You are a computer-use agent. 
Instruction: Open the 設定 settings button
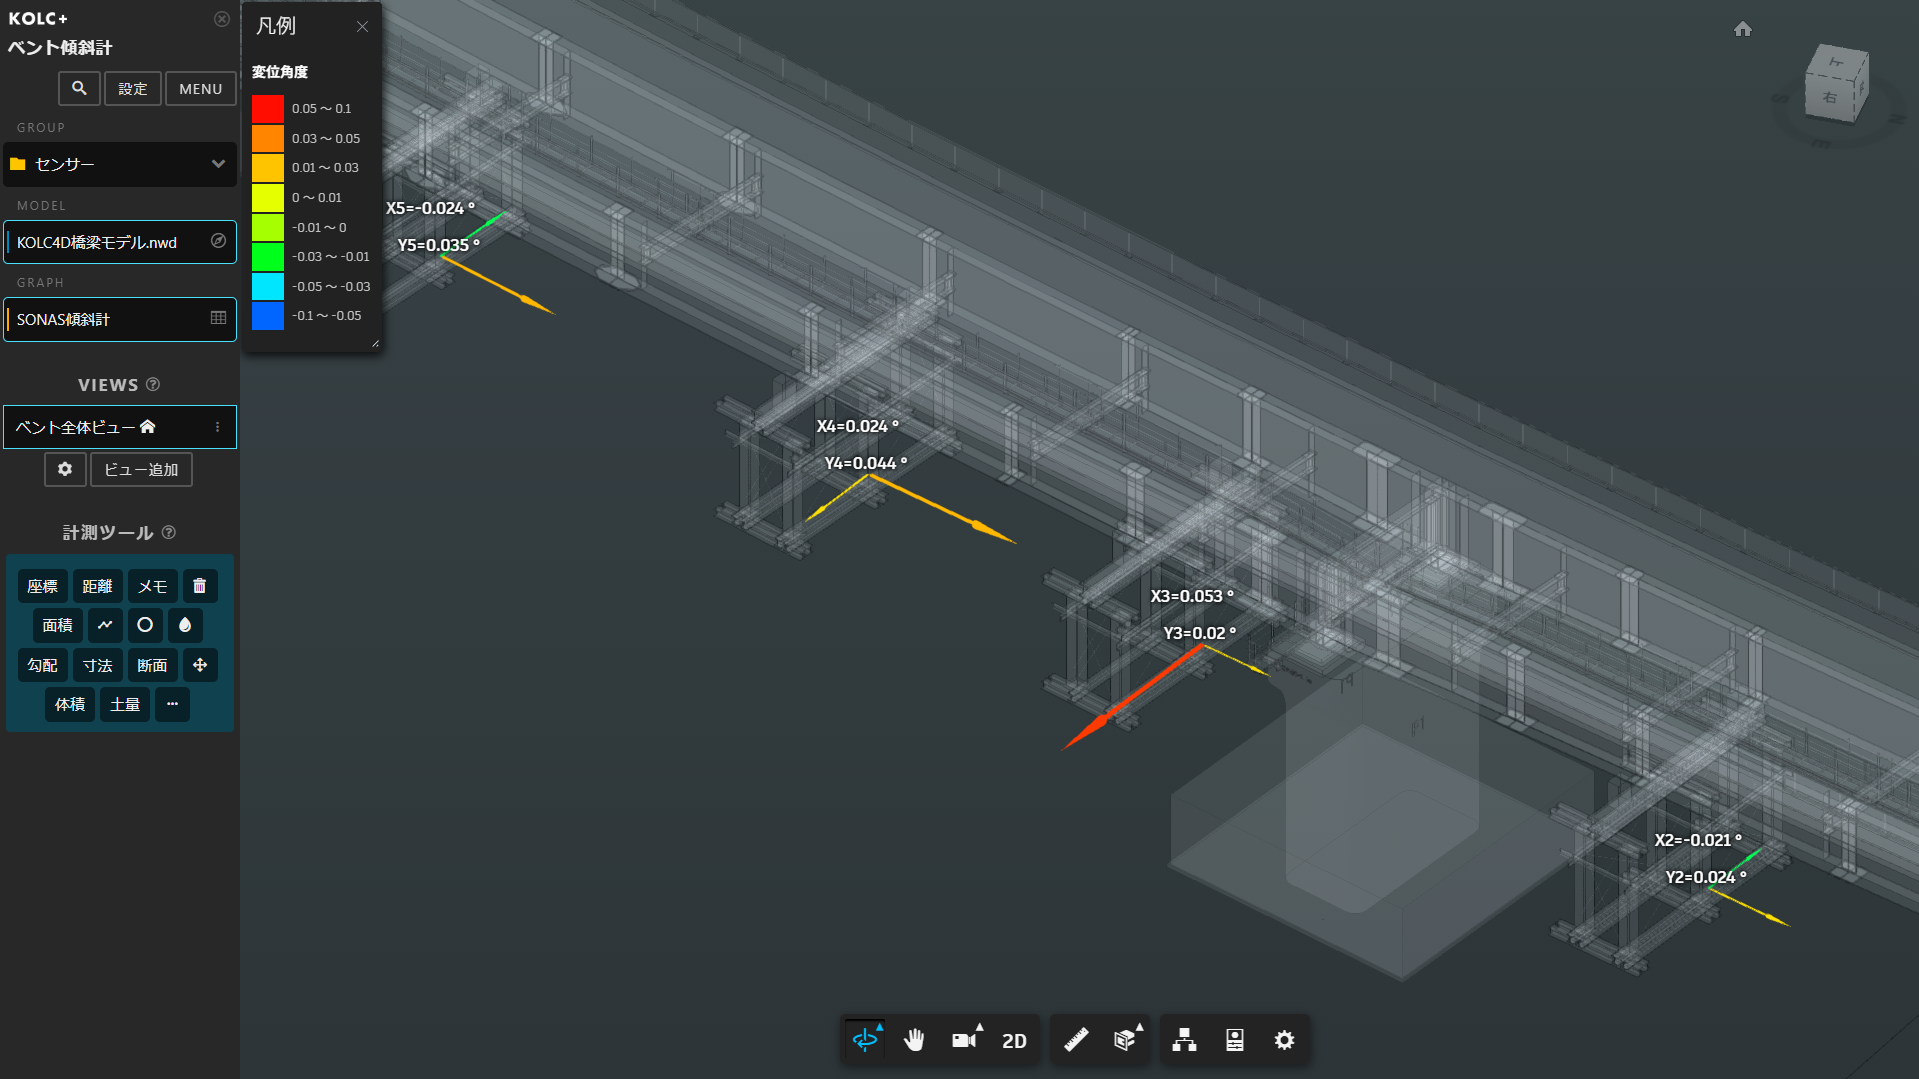pos(133,88)
